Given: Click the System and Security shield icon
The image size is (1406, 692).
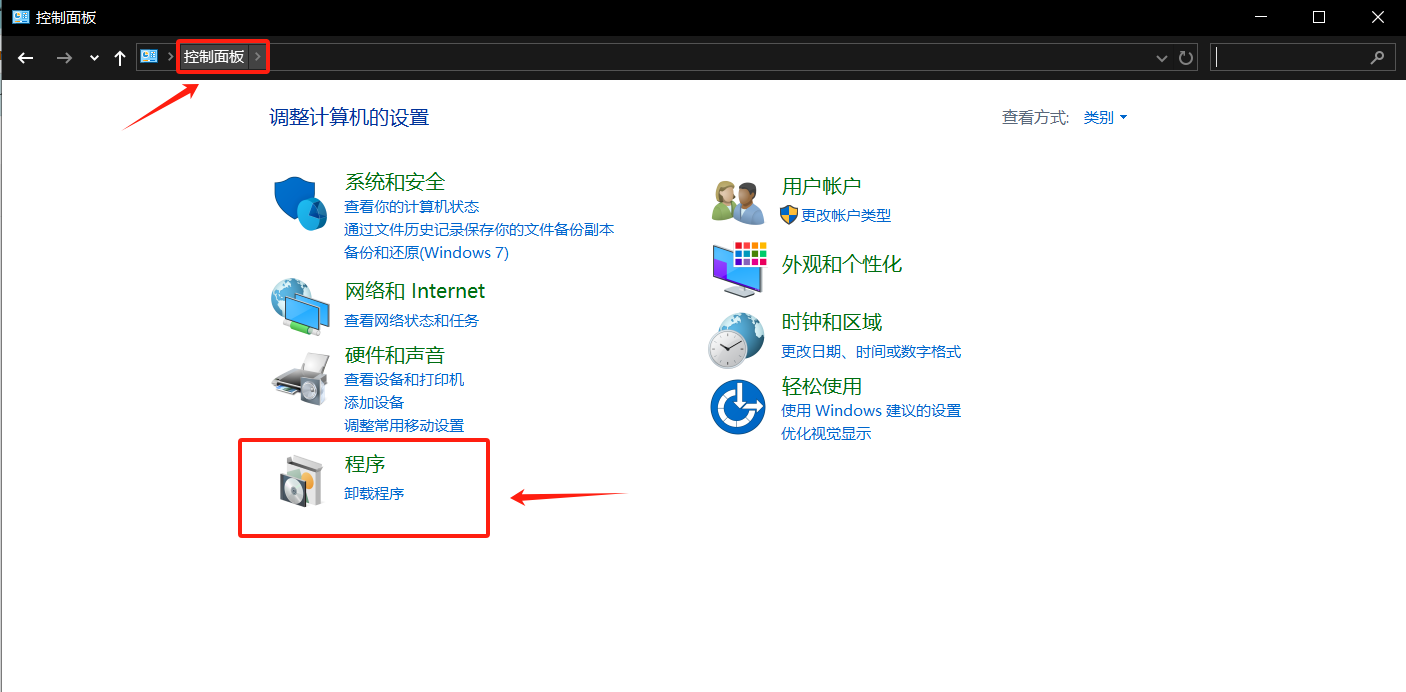Looking at the screenshot, I should click(x=300, y=203).
